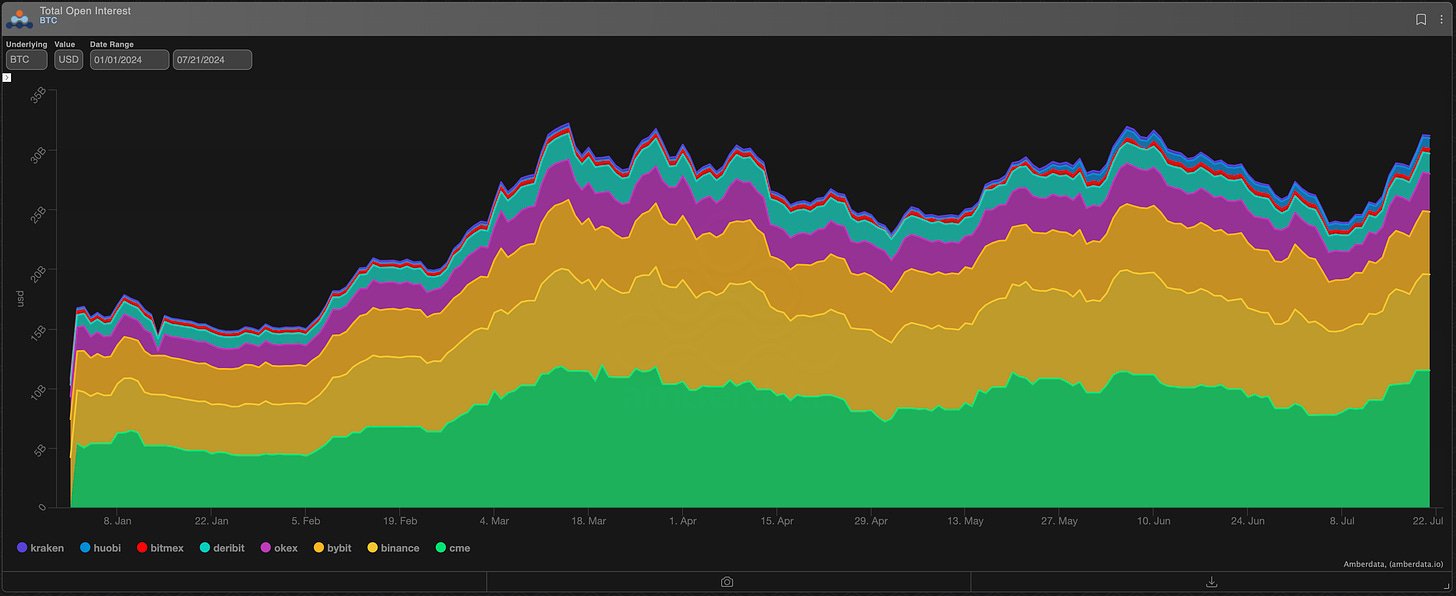The width and height of the screenshot is (1456, 596).
Task: Click the 35B y-axis label
Action: 39,95
